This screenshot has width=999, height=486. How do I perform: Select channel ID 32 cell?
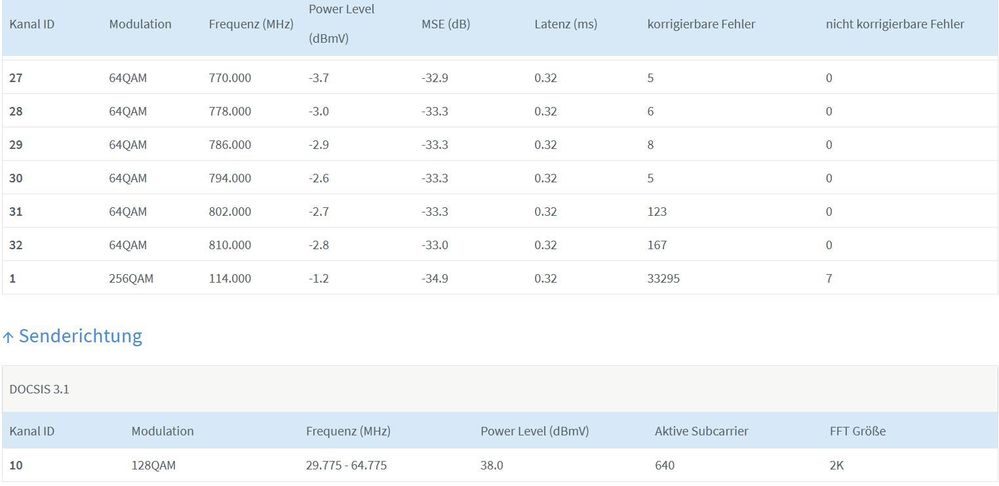pyautogui.click(x=16, y=245)
